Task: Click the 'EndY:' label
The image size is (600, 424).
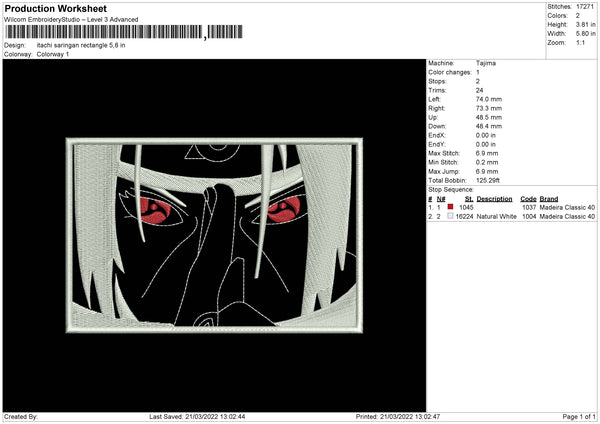Action: pyautogui.click(x=437, y=145)
